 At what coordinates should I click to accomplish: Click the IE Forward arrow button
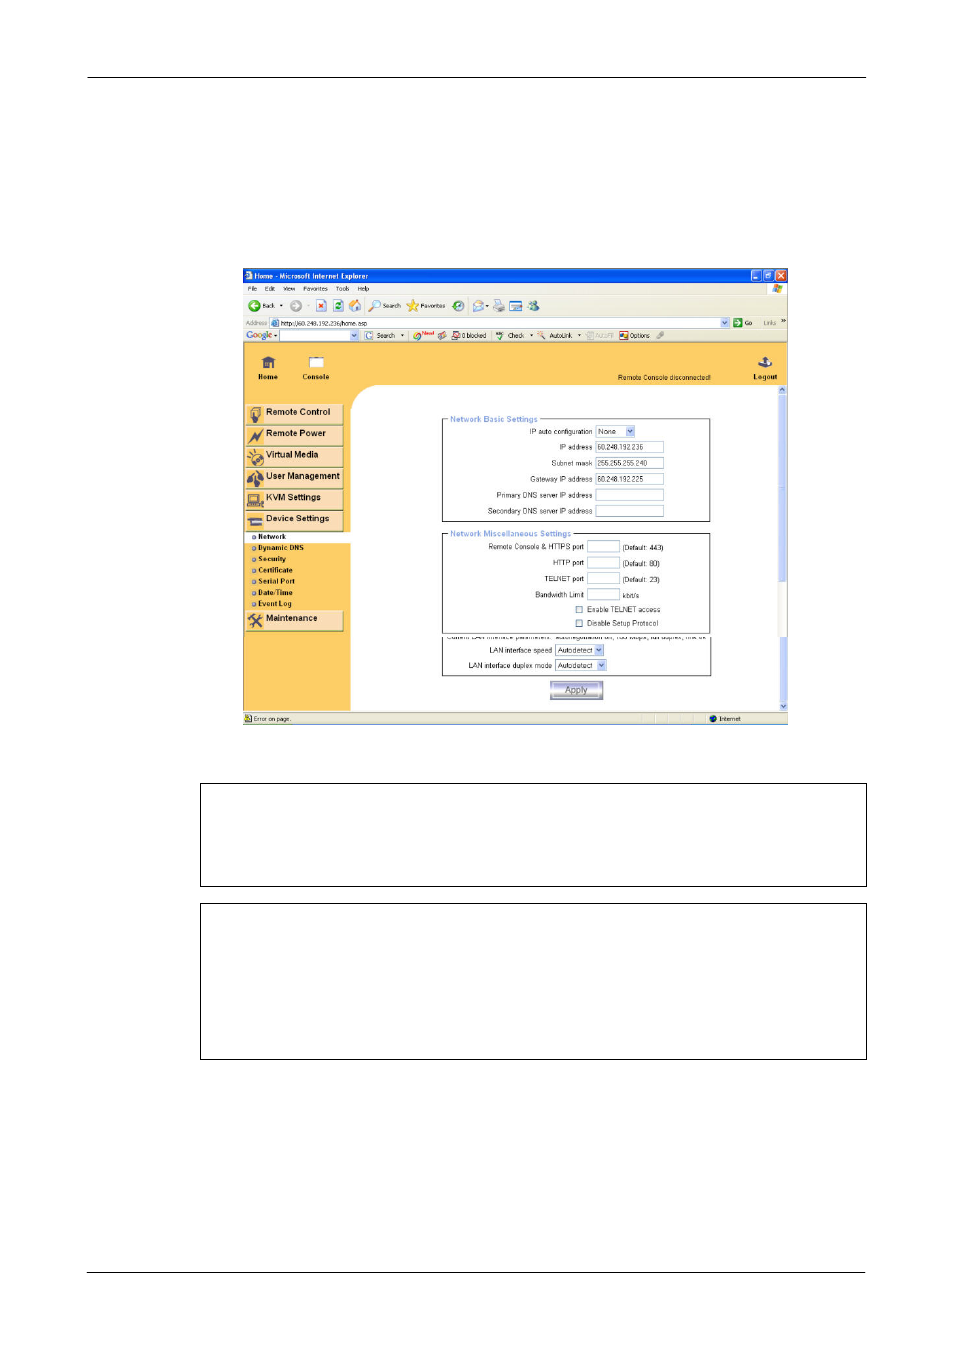[296, 306]
